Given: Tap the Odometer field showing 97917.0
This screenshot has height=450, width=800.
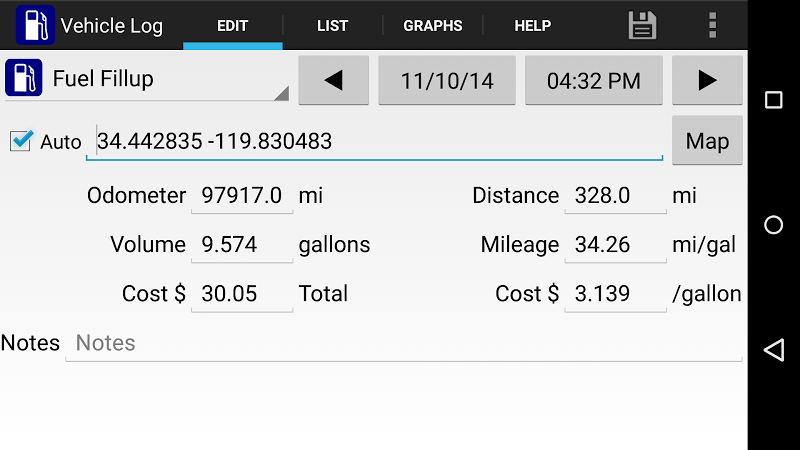Looking at the screenshot, I should [242, 196].
